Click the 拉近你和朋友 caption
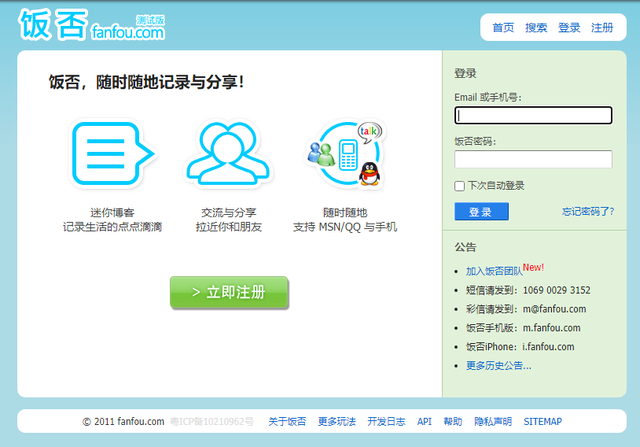Screen dimensions: 640x447 (x=229, y=227)
